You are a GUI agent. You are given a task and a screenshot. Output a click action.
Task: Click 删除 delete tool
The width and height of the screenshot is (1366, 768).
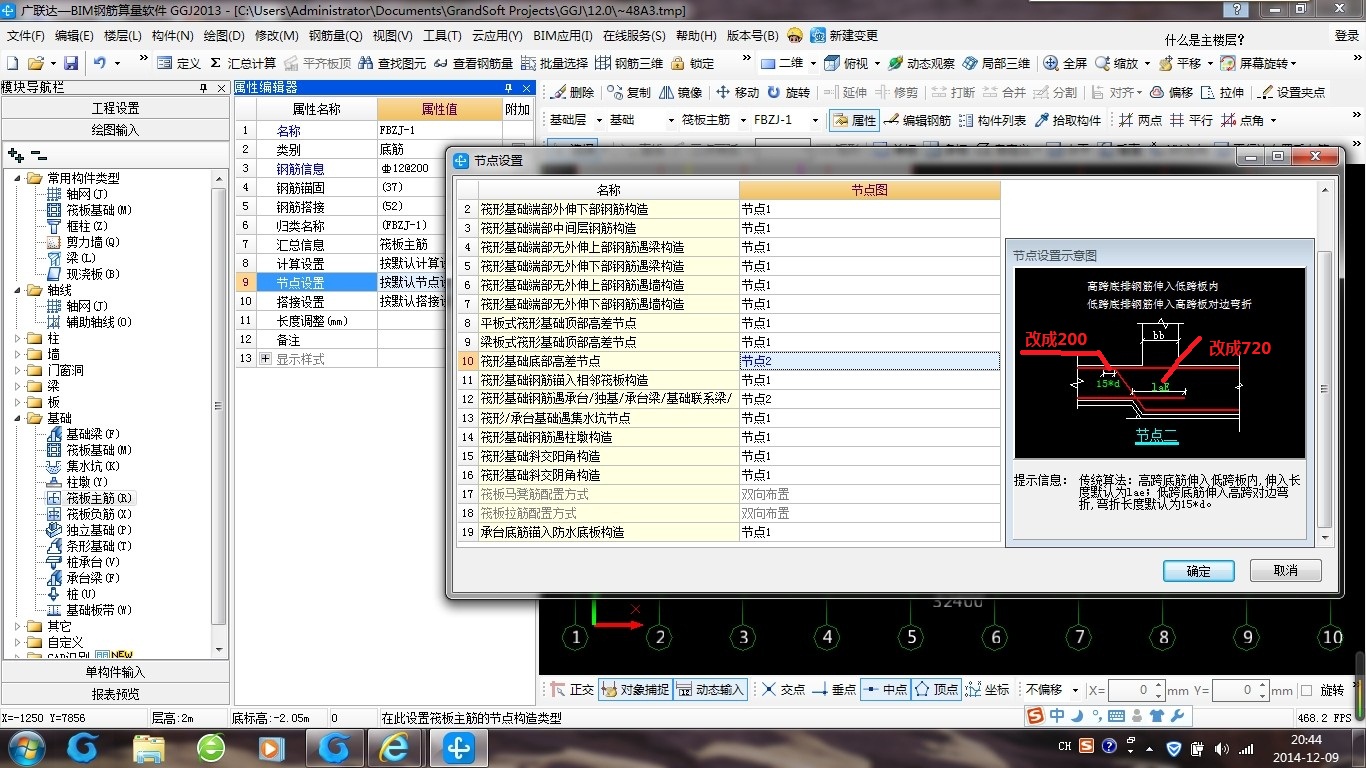pos(572,92)
